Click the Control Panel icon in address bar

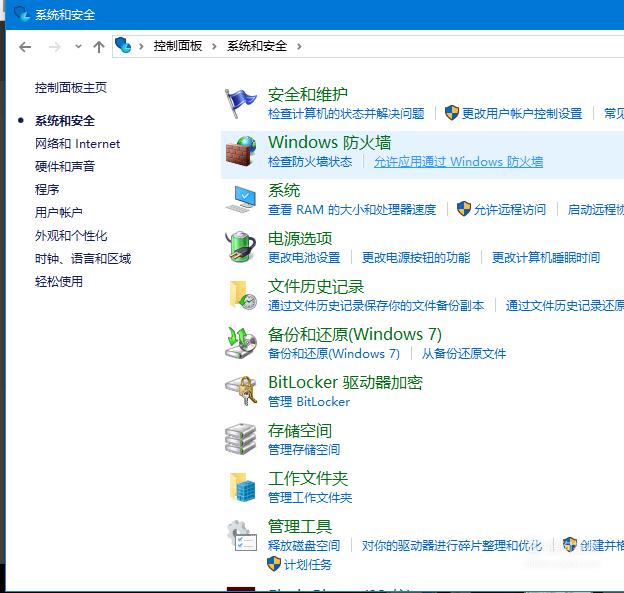pyautogui.click(x=123, y=45)
